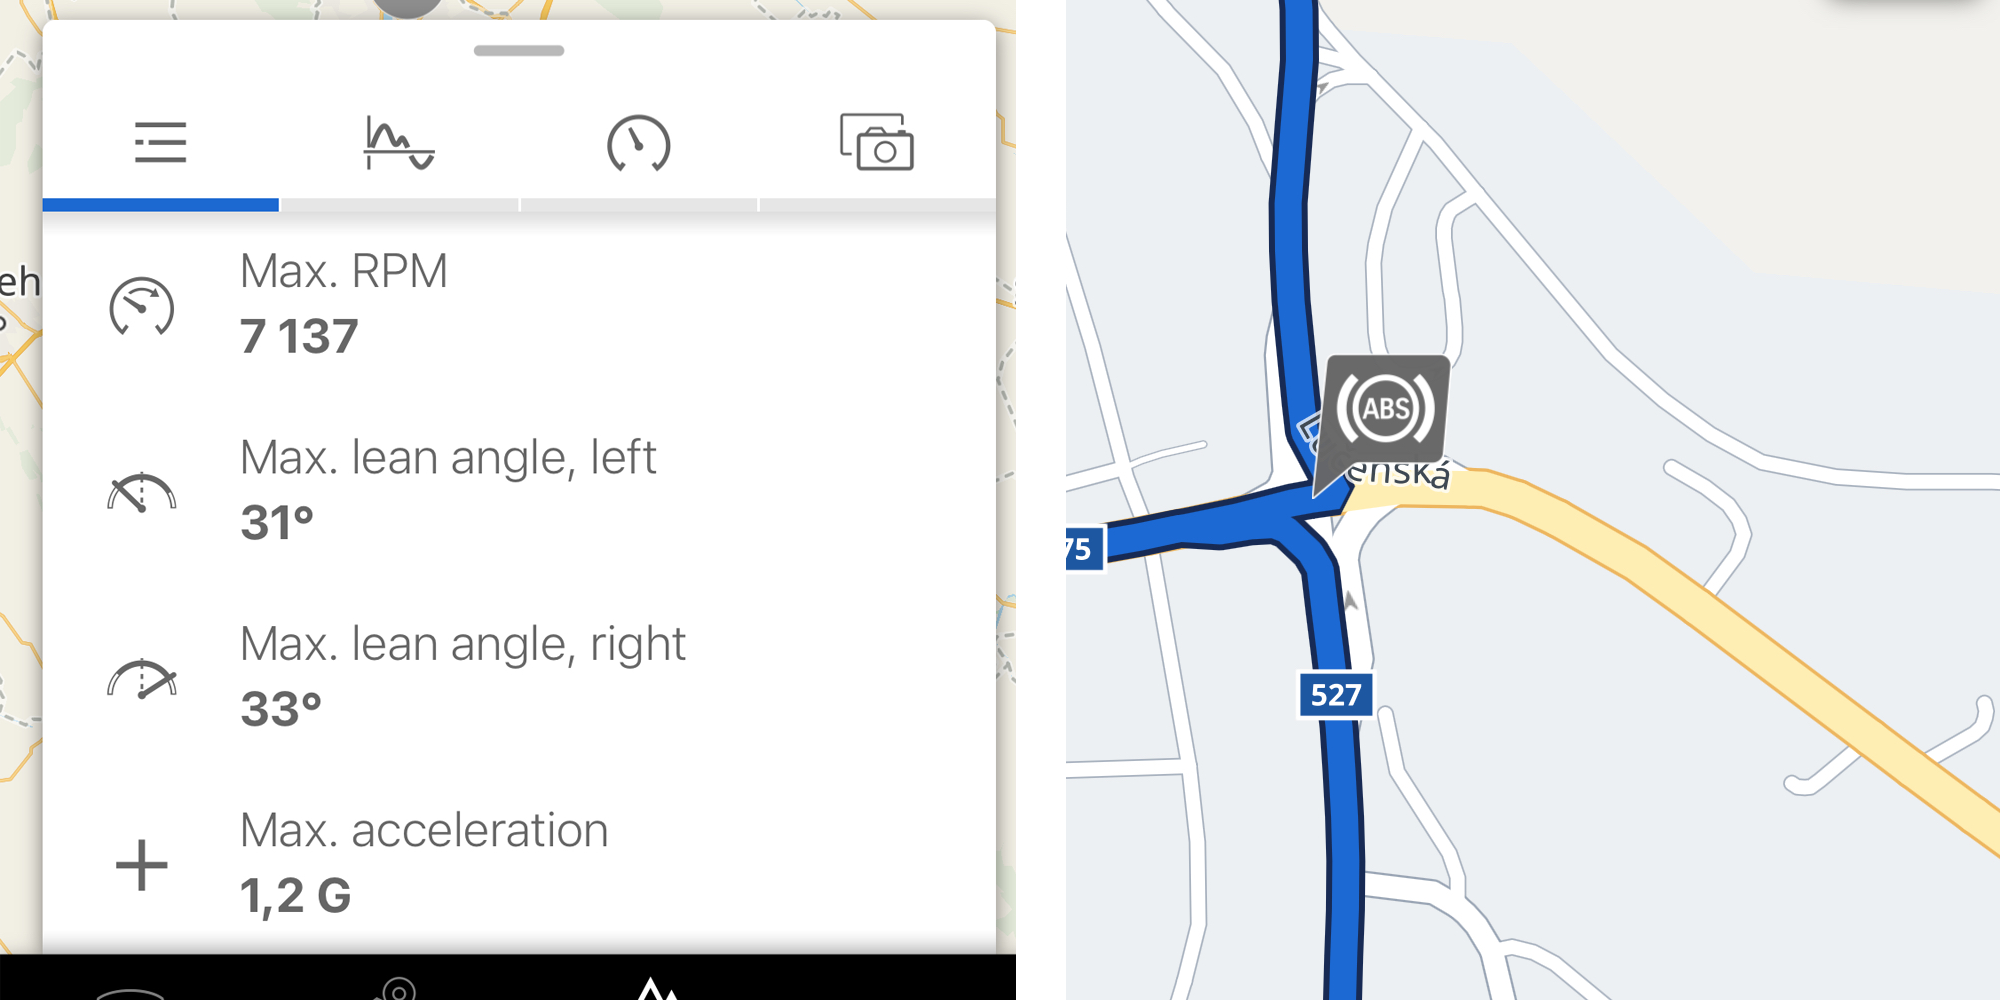The image size is (2000, 1000).
Task: Open the Max. RPM 7 137 entry
Action: [519, 305]
